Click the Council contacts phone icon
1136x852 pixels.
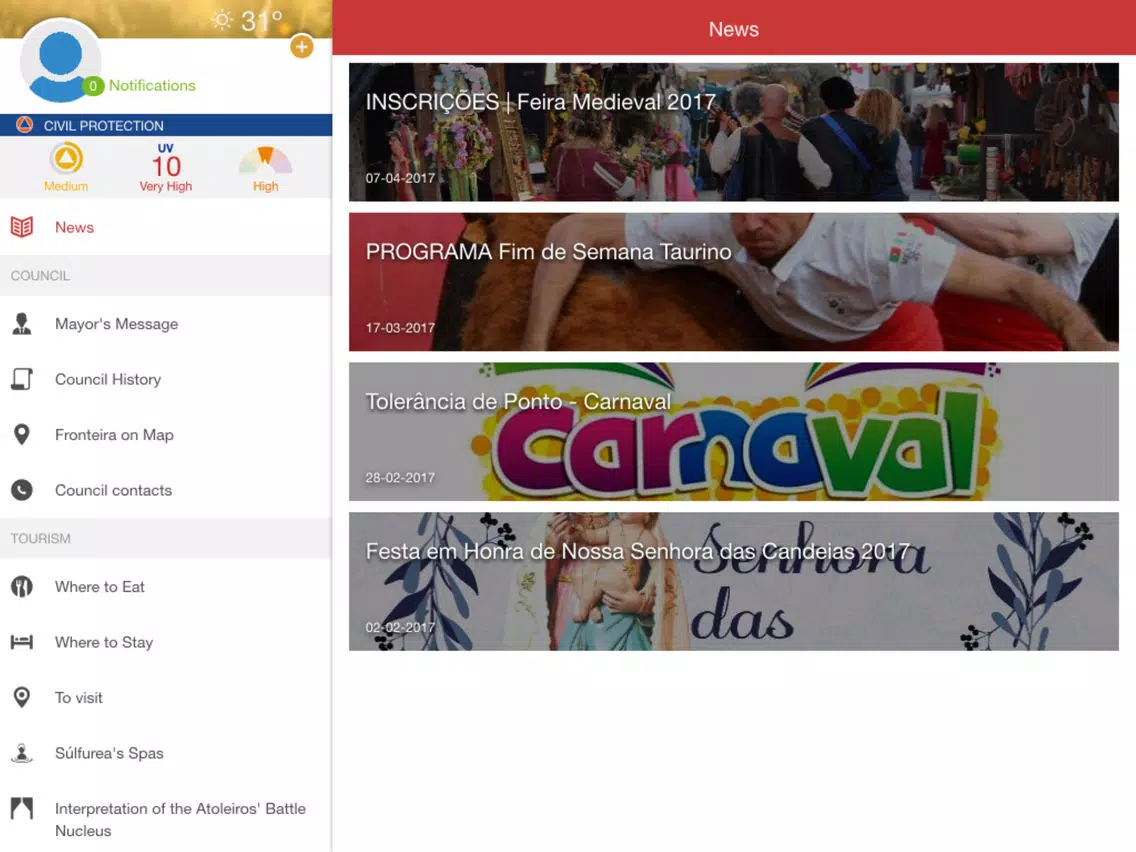pos(22,490)
